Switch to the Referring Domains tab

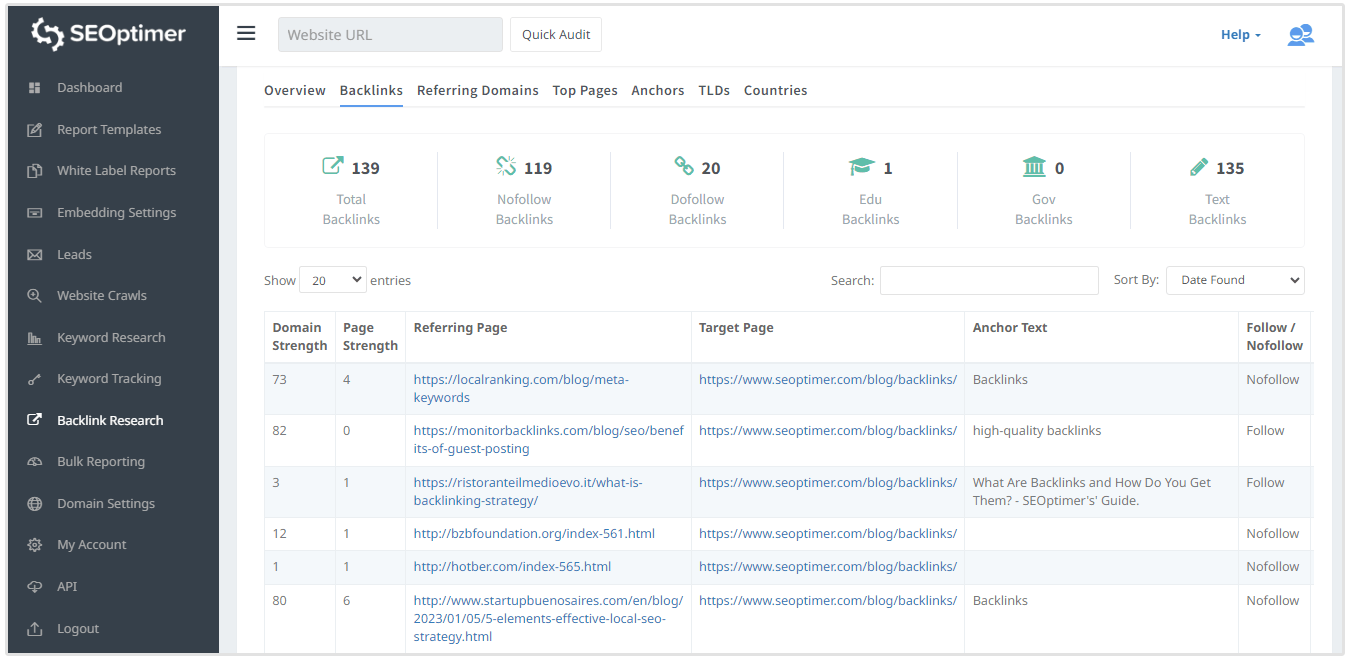[x=477, y=90]
